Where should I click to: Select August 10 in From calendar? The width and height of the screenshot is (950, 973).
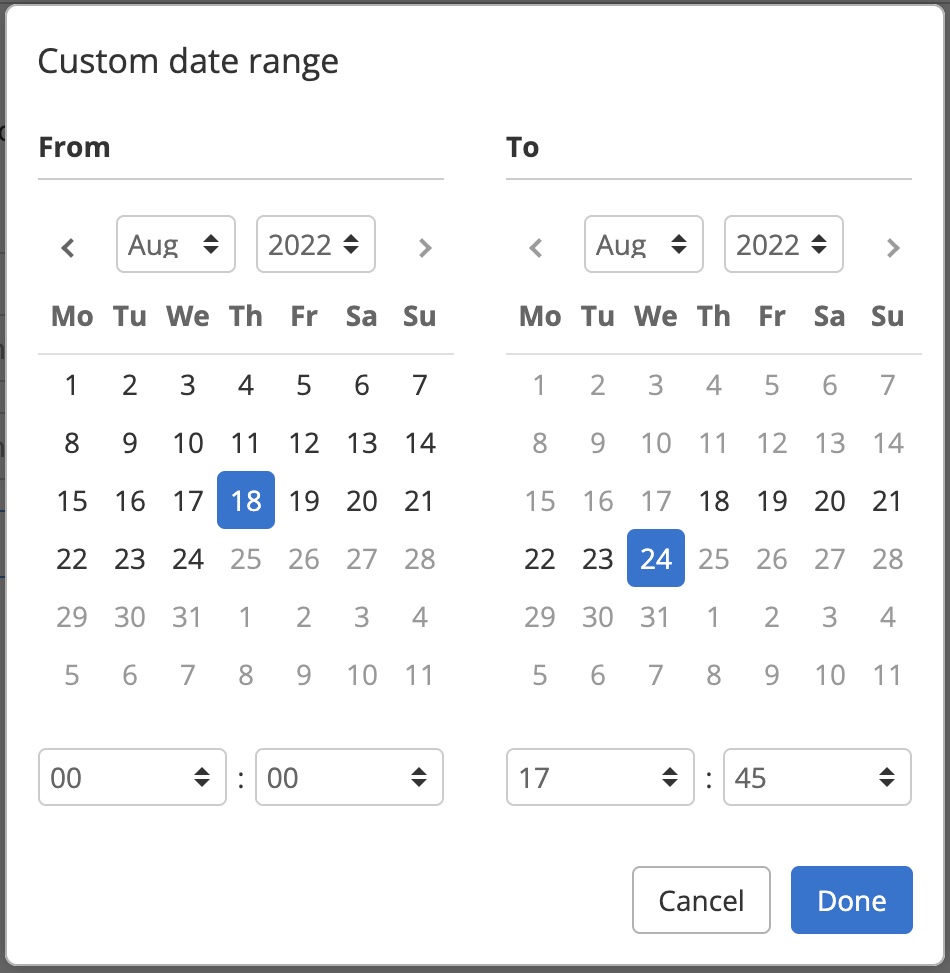[188, 443]
